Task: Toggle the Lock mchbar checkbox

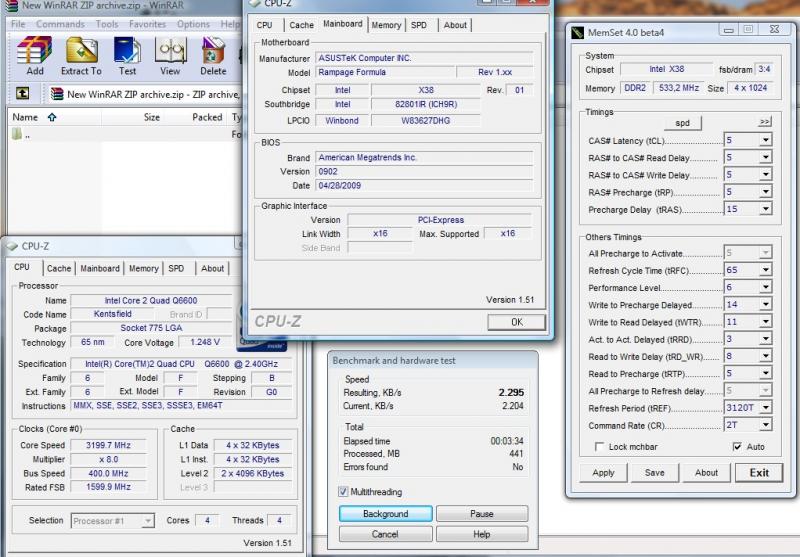Action: tap(599, 446)
